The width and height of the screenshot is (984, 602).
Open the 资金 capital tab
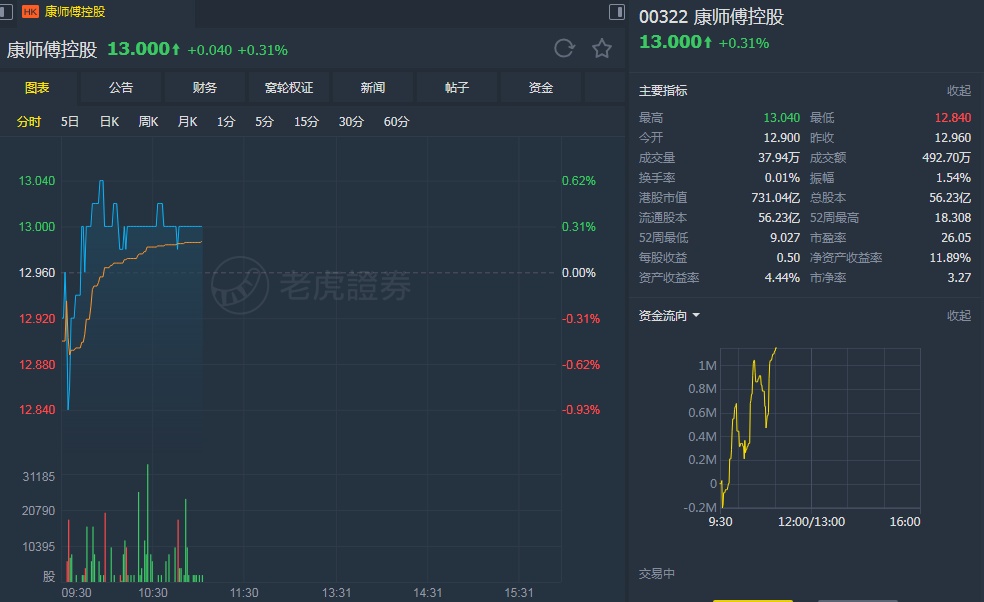[541, 88]
